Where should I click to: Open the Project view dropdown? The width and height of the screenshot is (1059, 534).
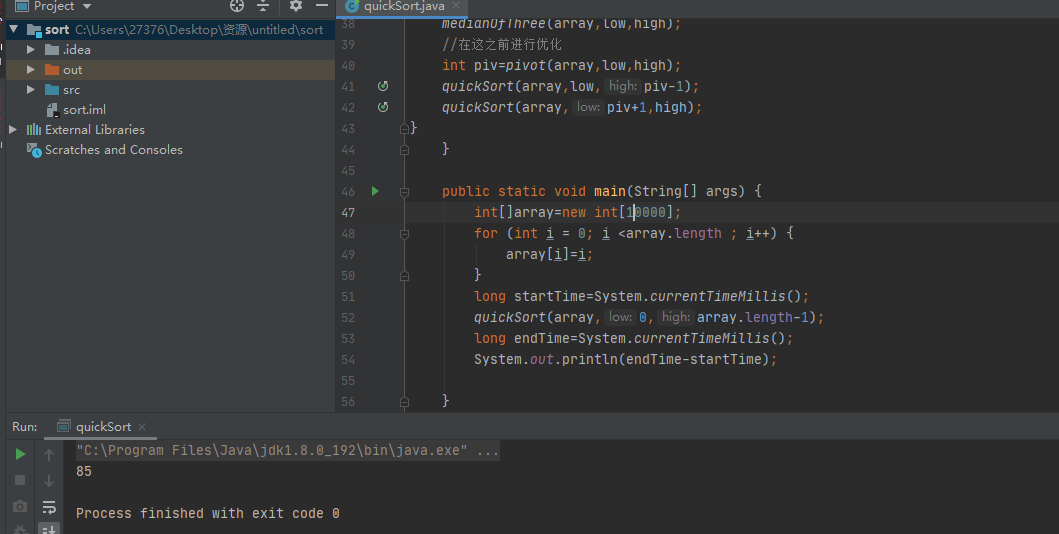(x=86, y=6)
